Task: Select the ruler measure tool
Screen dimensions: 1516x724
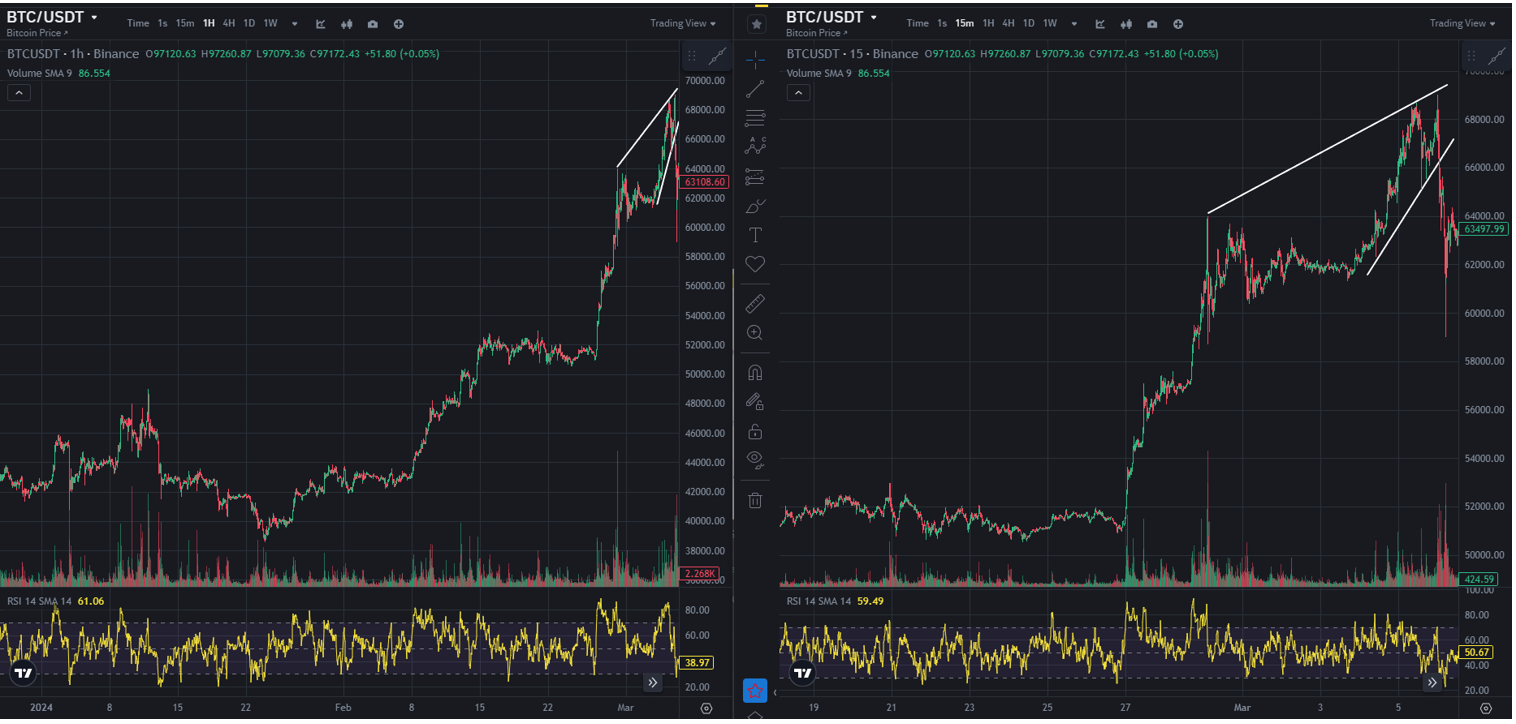Action: point(755,303)
